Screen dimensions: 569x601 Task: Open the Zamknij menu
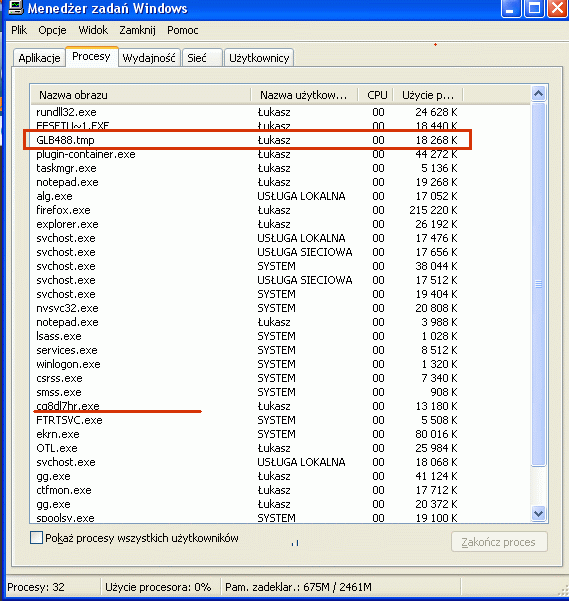137,30
